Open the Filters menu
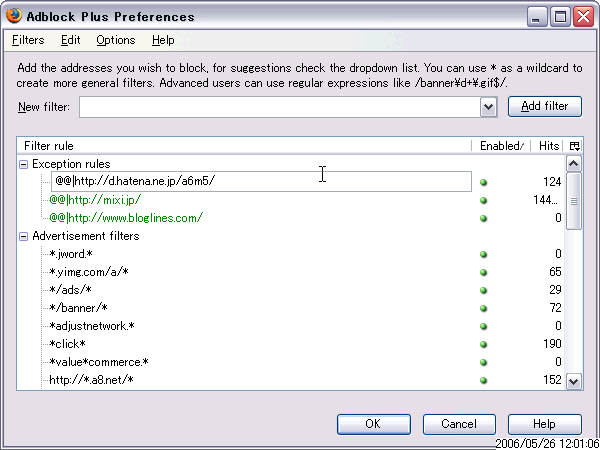 pyautogui.click(x=28, y=40)
